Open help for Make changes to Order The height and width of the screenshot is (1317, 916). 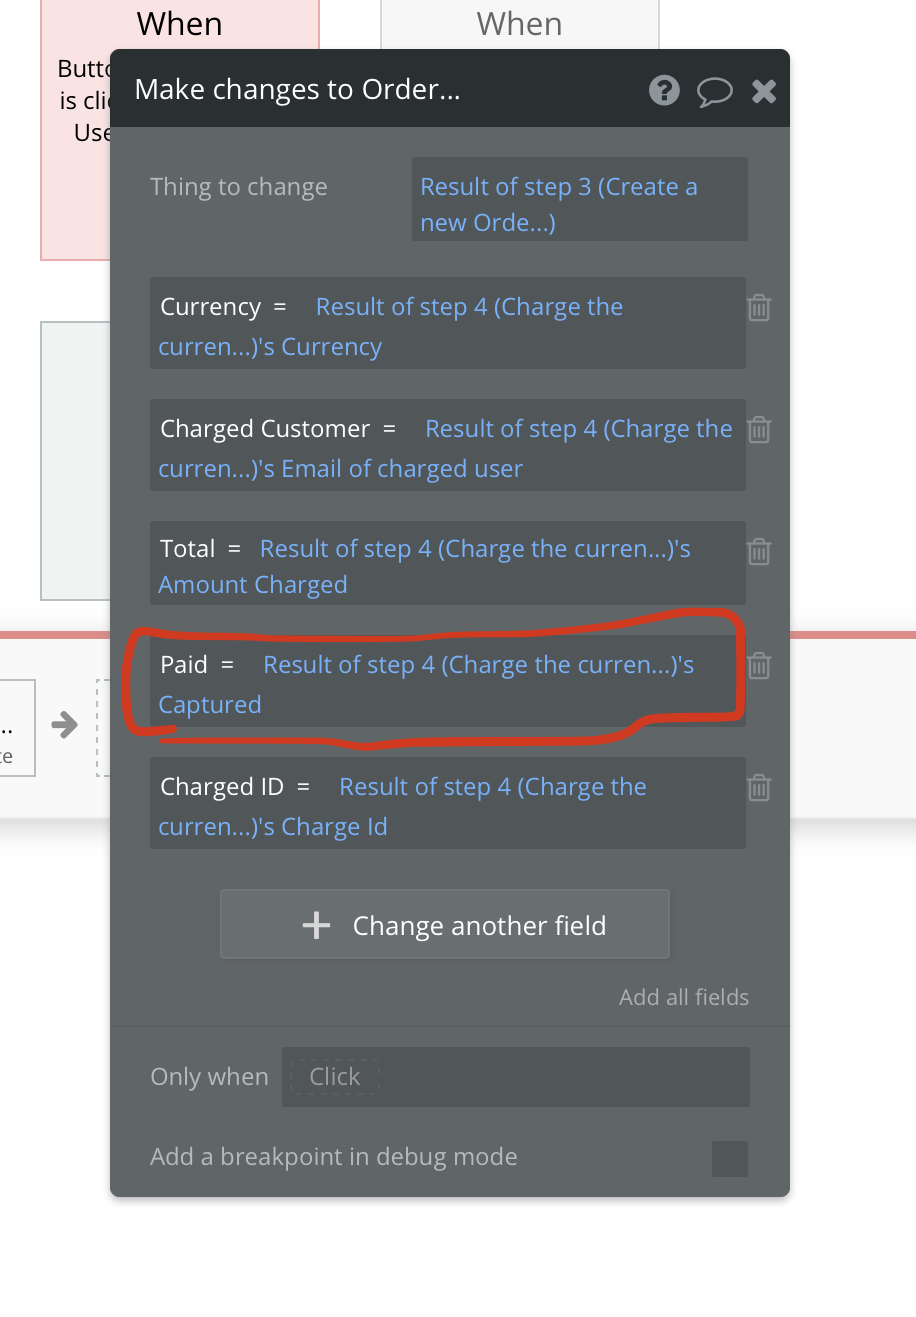(664, 91)
